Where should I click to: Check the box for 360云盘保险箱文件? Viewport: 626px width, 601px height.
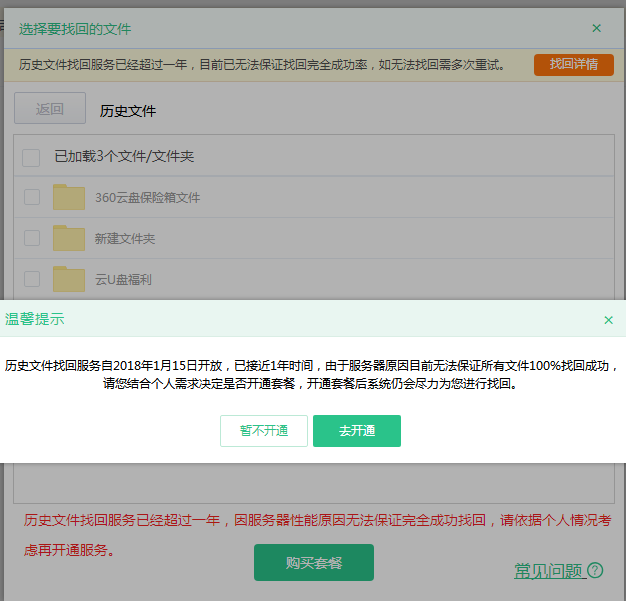coord(32,197)
